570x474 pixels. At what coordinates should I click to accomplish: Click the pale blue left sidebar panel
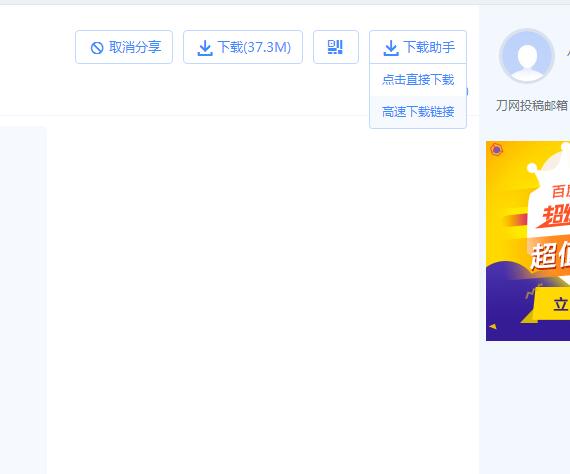23,300
